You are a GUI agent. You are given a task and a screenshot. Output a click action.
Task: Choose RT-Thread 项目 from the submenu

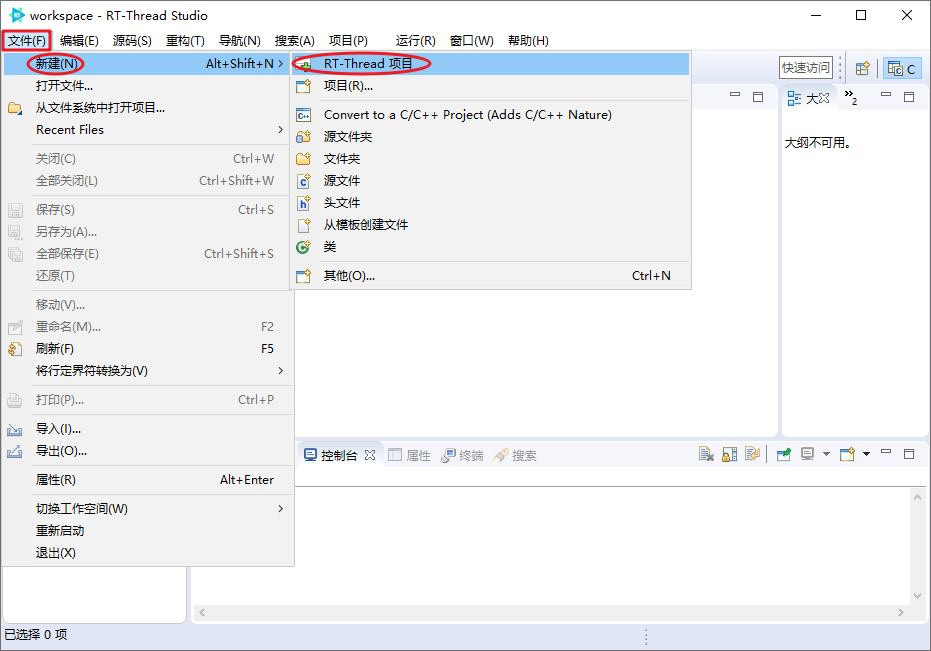[490, 64]
